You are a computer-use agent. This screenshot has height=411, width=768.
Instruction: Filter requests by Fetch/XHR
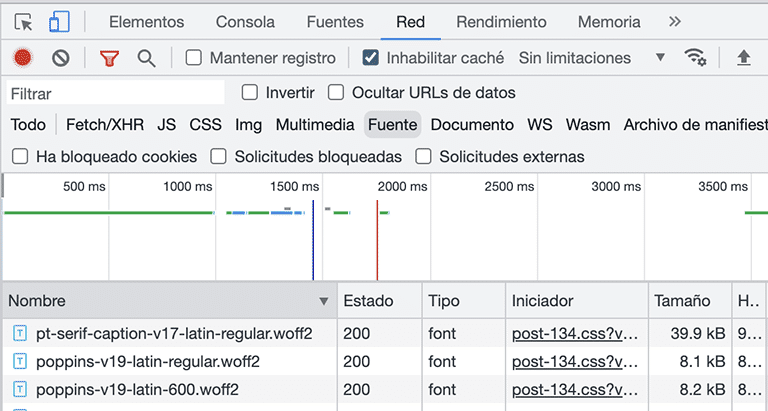105,125
